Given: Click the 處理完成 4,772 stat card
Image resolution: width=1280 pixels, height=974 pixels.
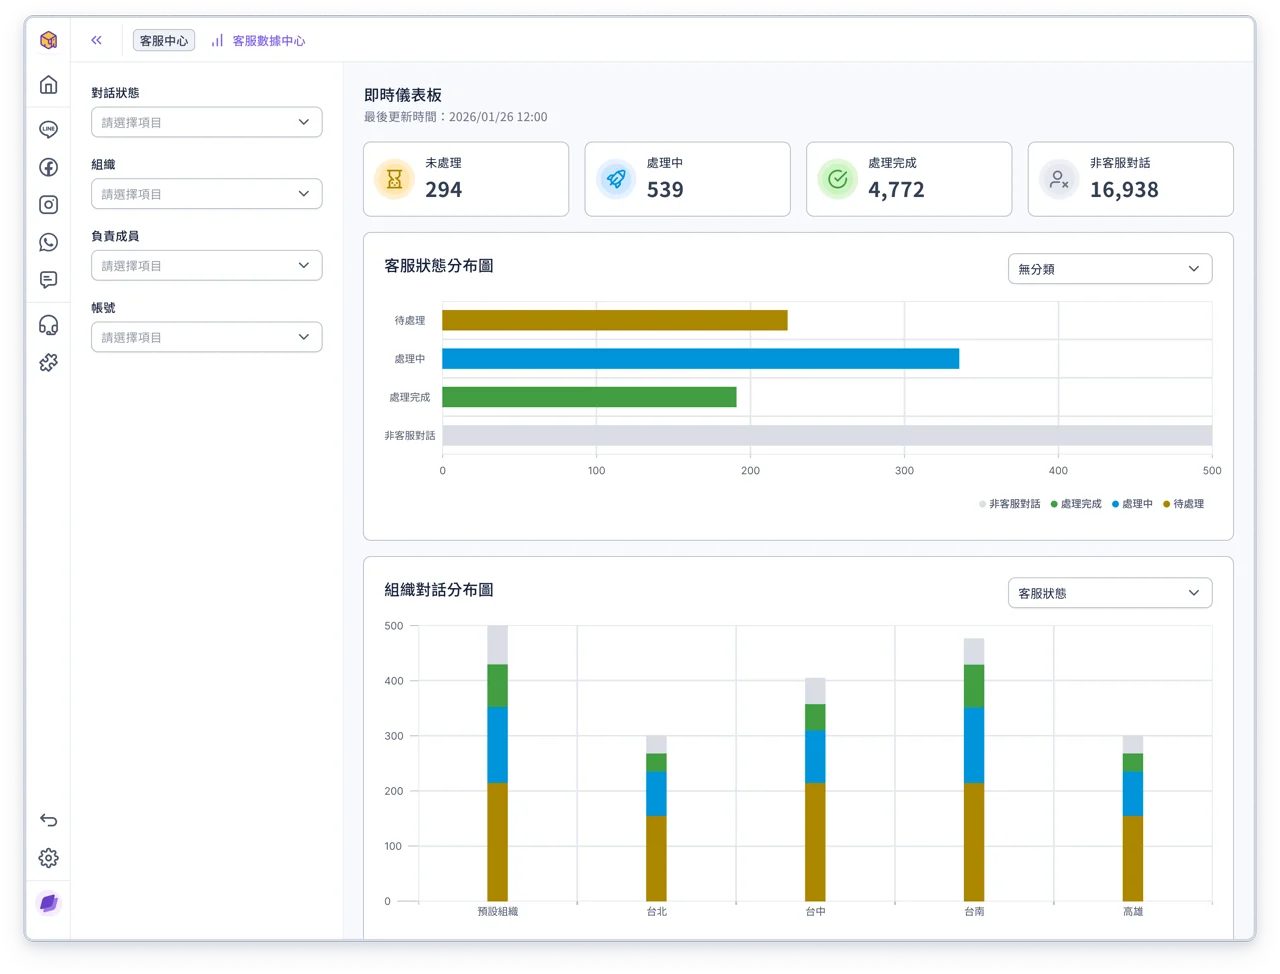Looking at the screenshot, I should [909, 179].
